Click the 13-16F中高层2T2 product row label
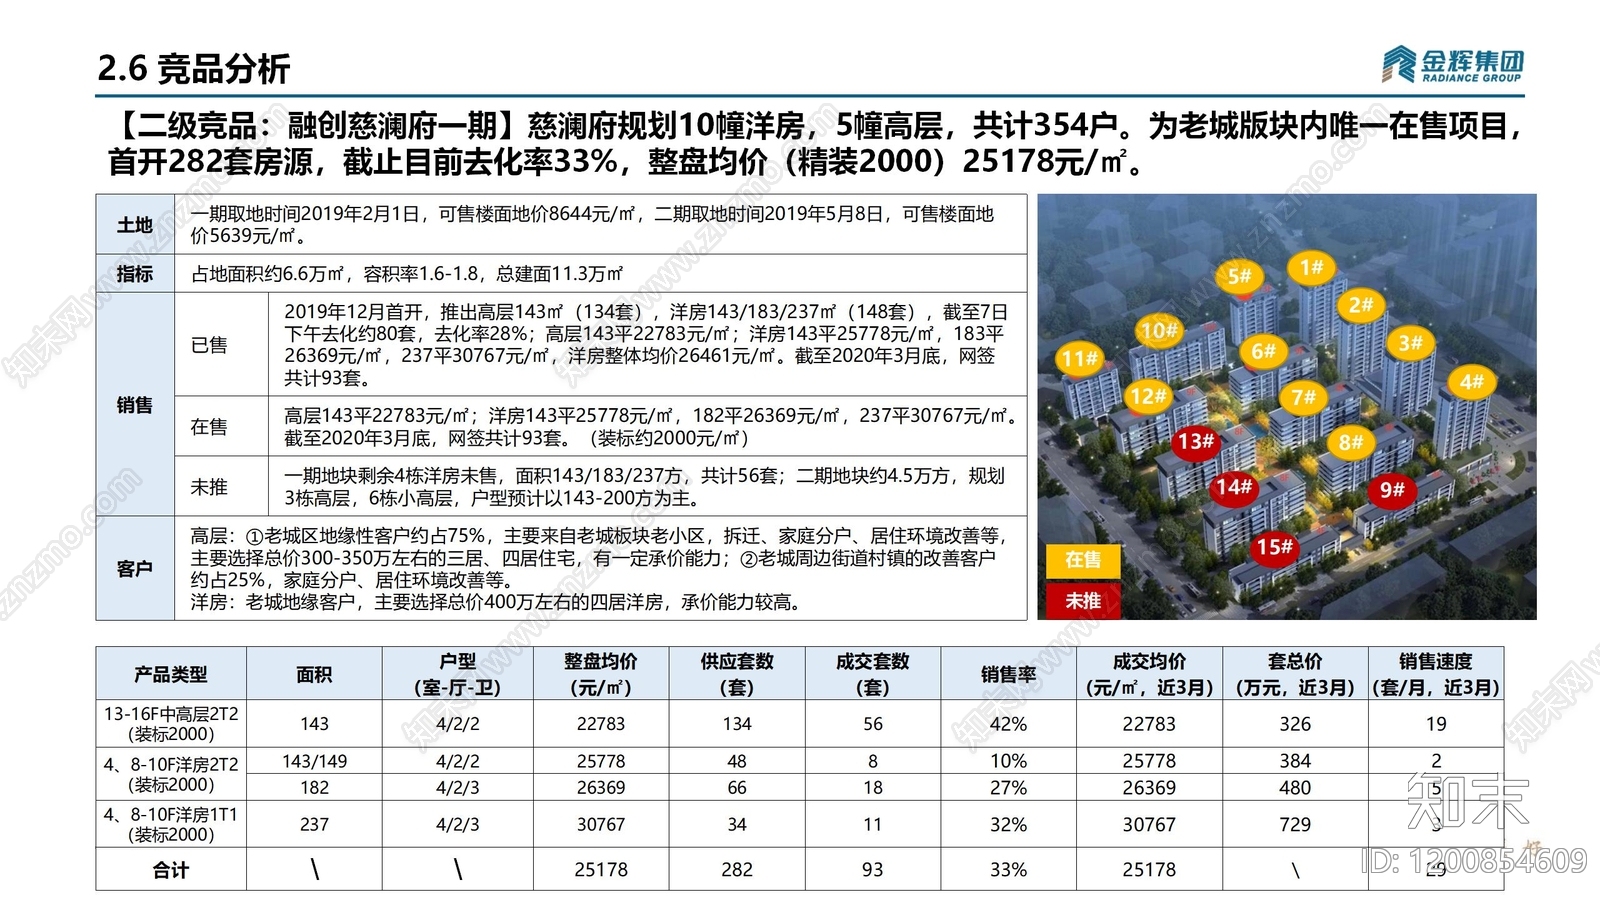 [171, 723]
